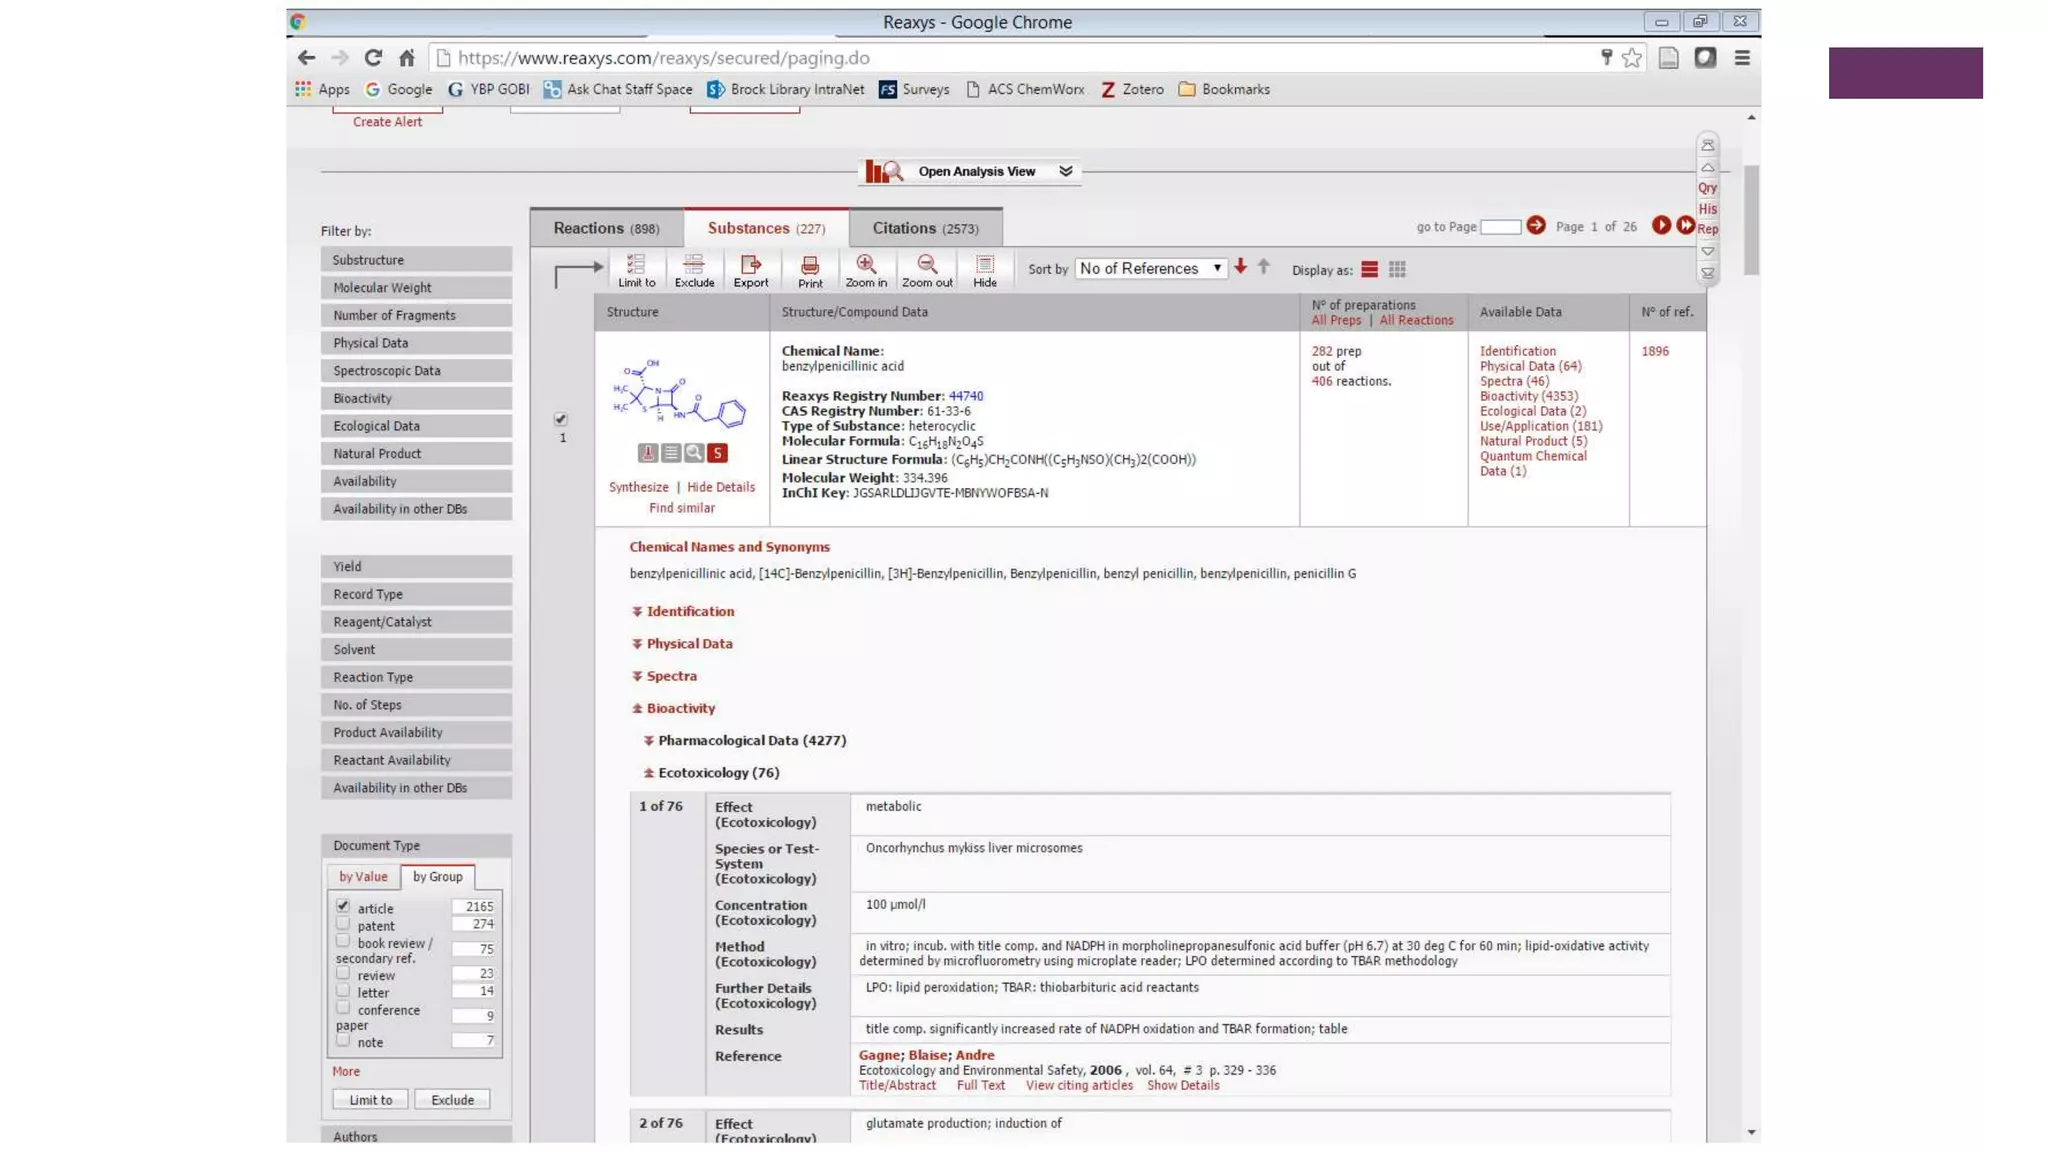Switch to the Reactions tab
Screen dimensions: 2048x1152
(606, 228)
